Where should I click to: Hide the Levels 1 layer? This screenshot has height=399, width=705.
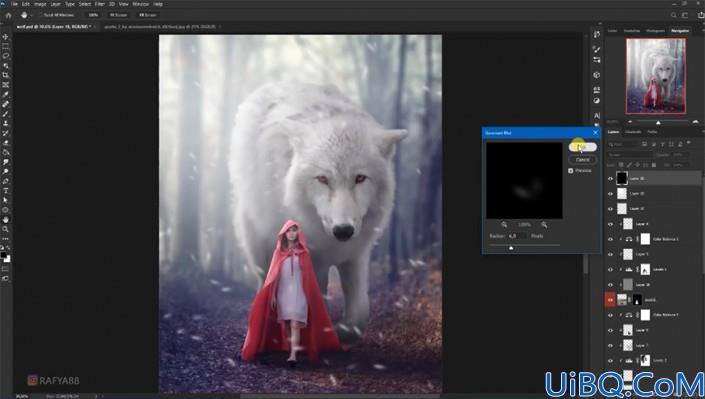(610, 269)
